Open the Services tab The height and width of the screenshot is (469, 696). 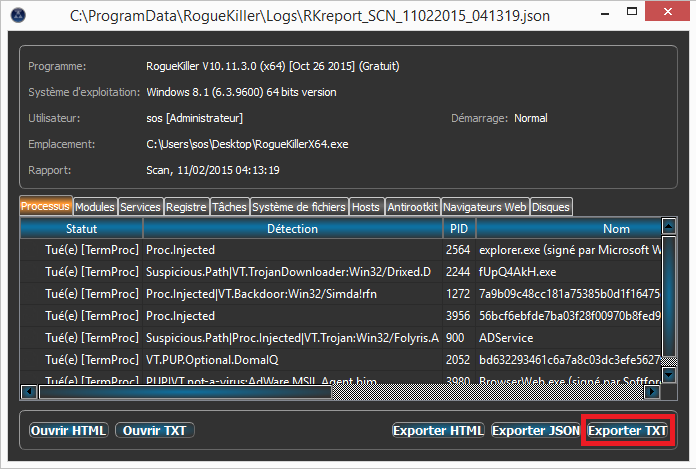click(140, 207)
